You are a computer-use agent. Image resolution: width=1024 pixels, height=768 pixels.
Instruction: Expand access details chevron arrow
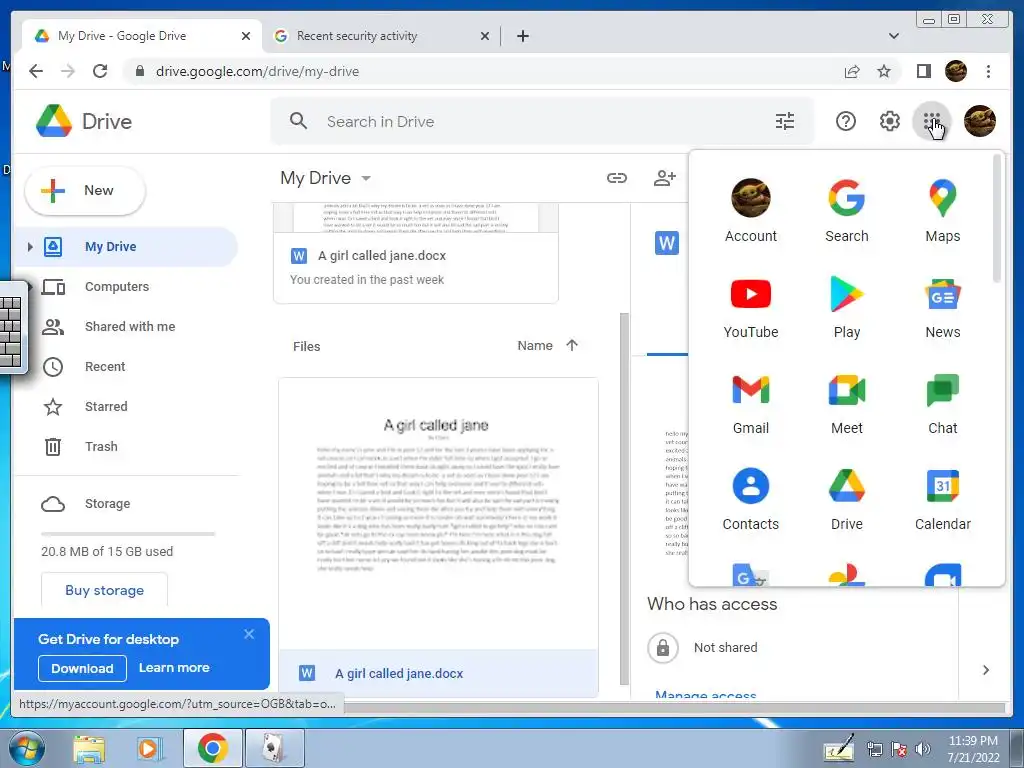coord(985,670)
